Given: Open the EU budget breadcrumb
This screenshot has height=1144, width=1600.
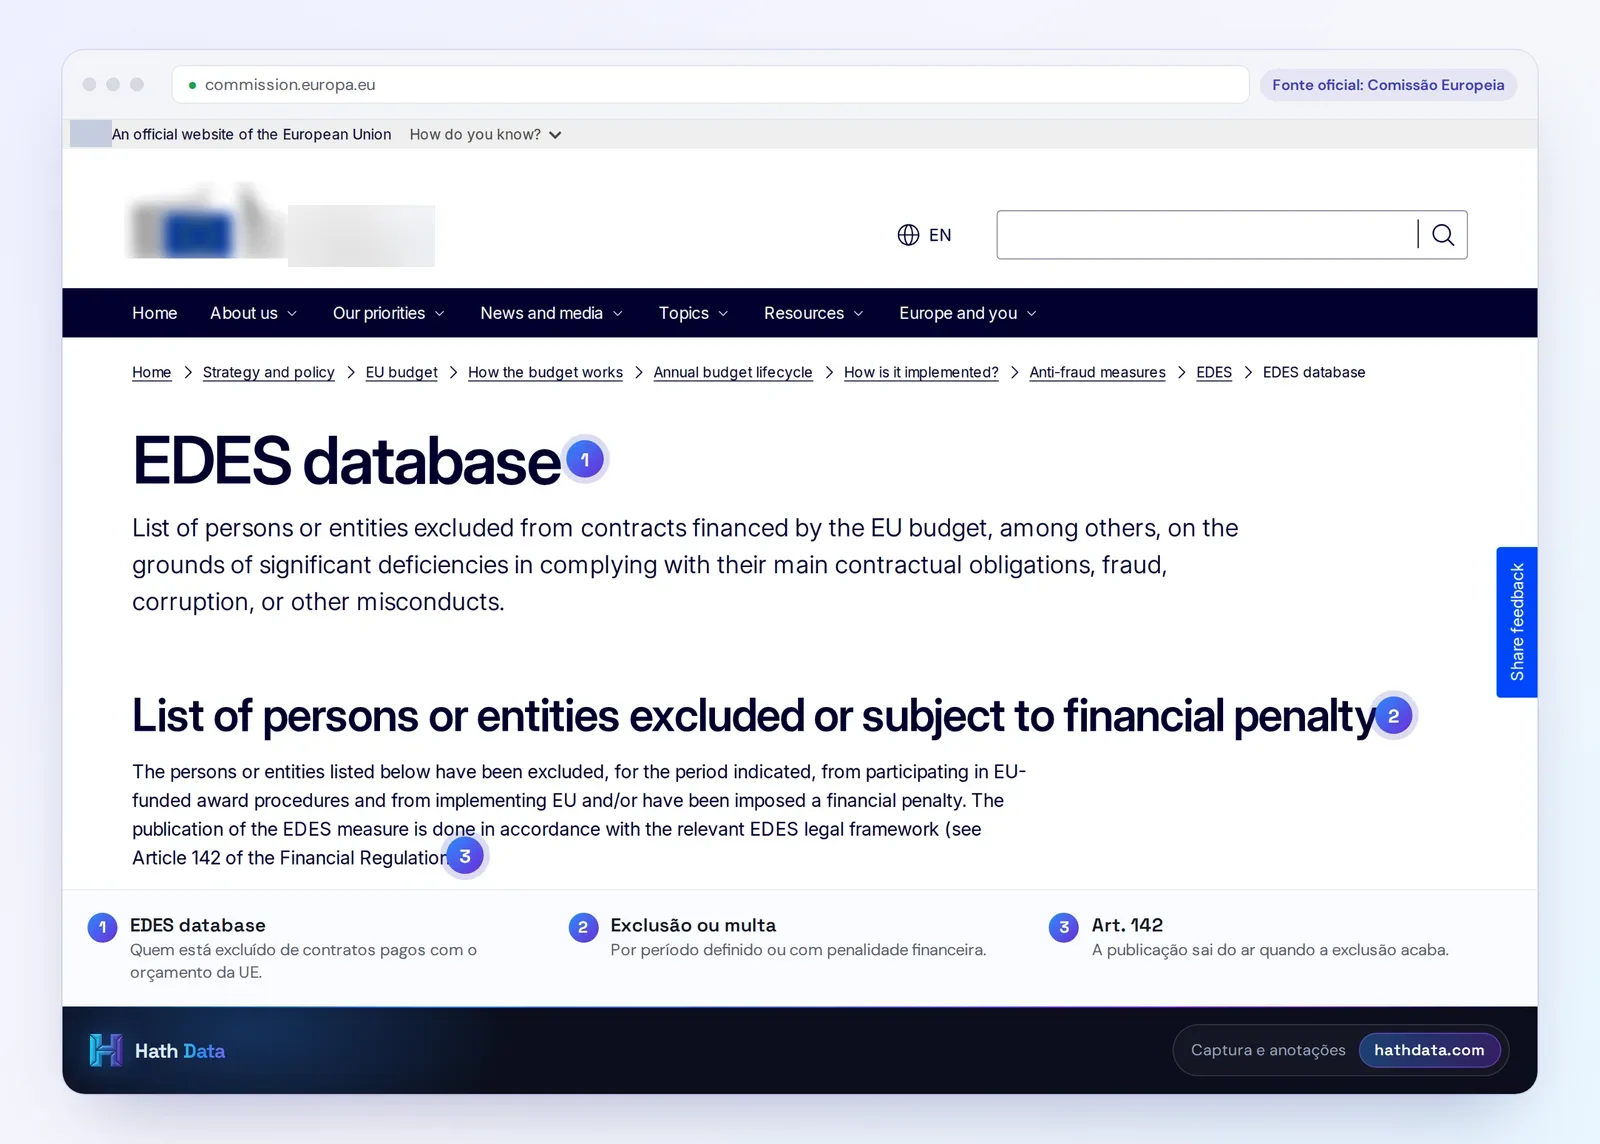Looking at the screenshot, I should [402, 372].
